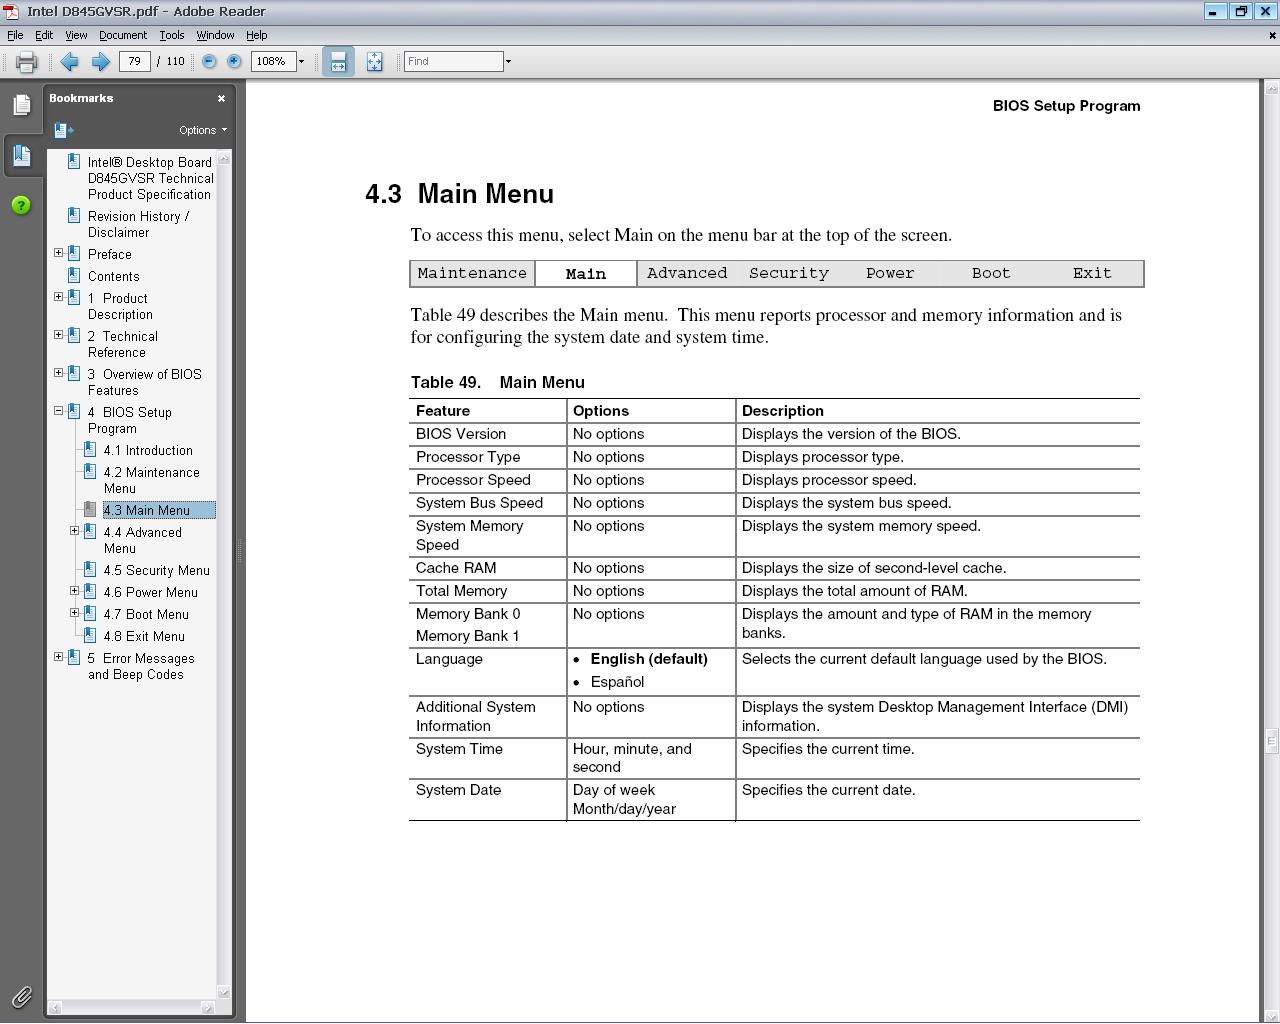Viewport: 1280px width, 1024px height.
Task: Open the zoom percentage dropdown arrow
Action: 301,62
